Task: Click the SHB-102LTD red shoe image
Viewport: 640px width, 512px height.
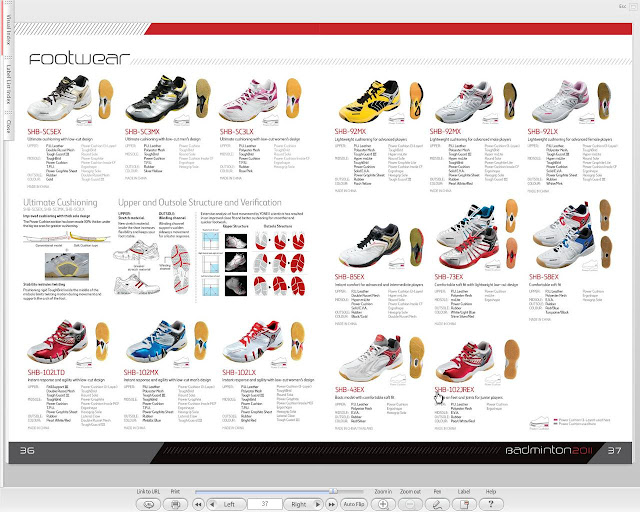Action: (x=57, y=342)
